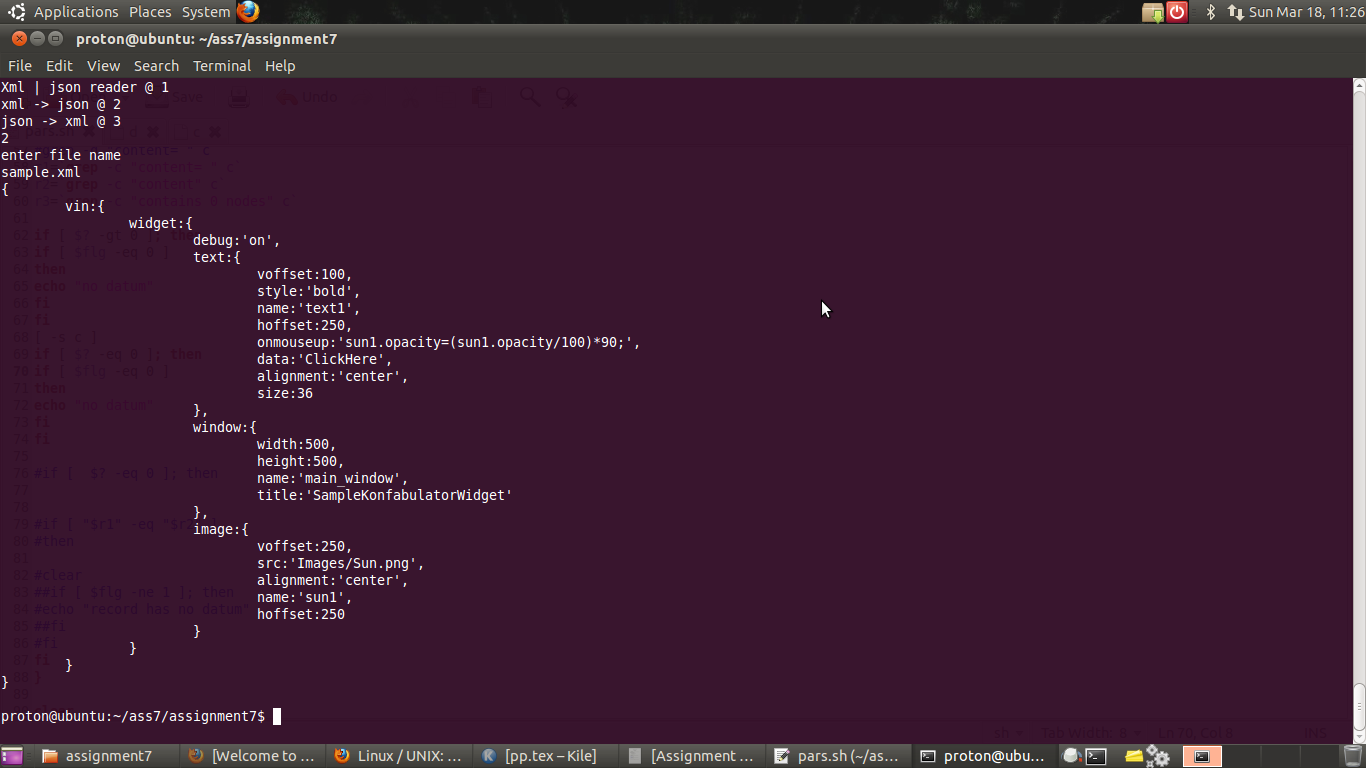Click the window title 'proton@ubuntu: ~/ass7/assignment7'
The width and height of the screenshot is (1366, 768).
coord(206,39)
